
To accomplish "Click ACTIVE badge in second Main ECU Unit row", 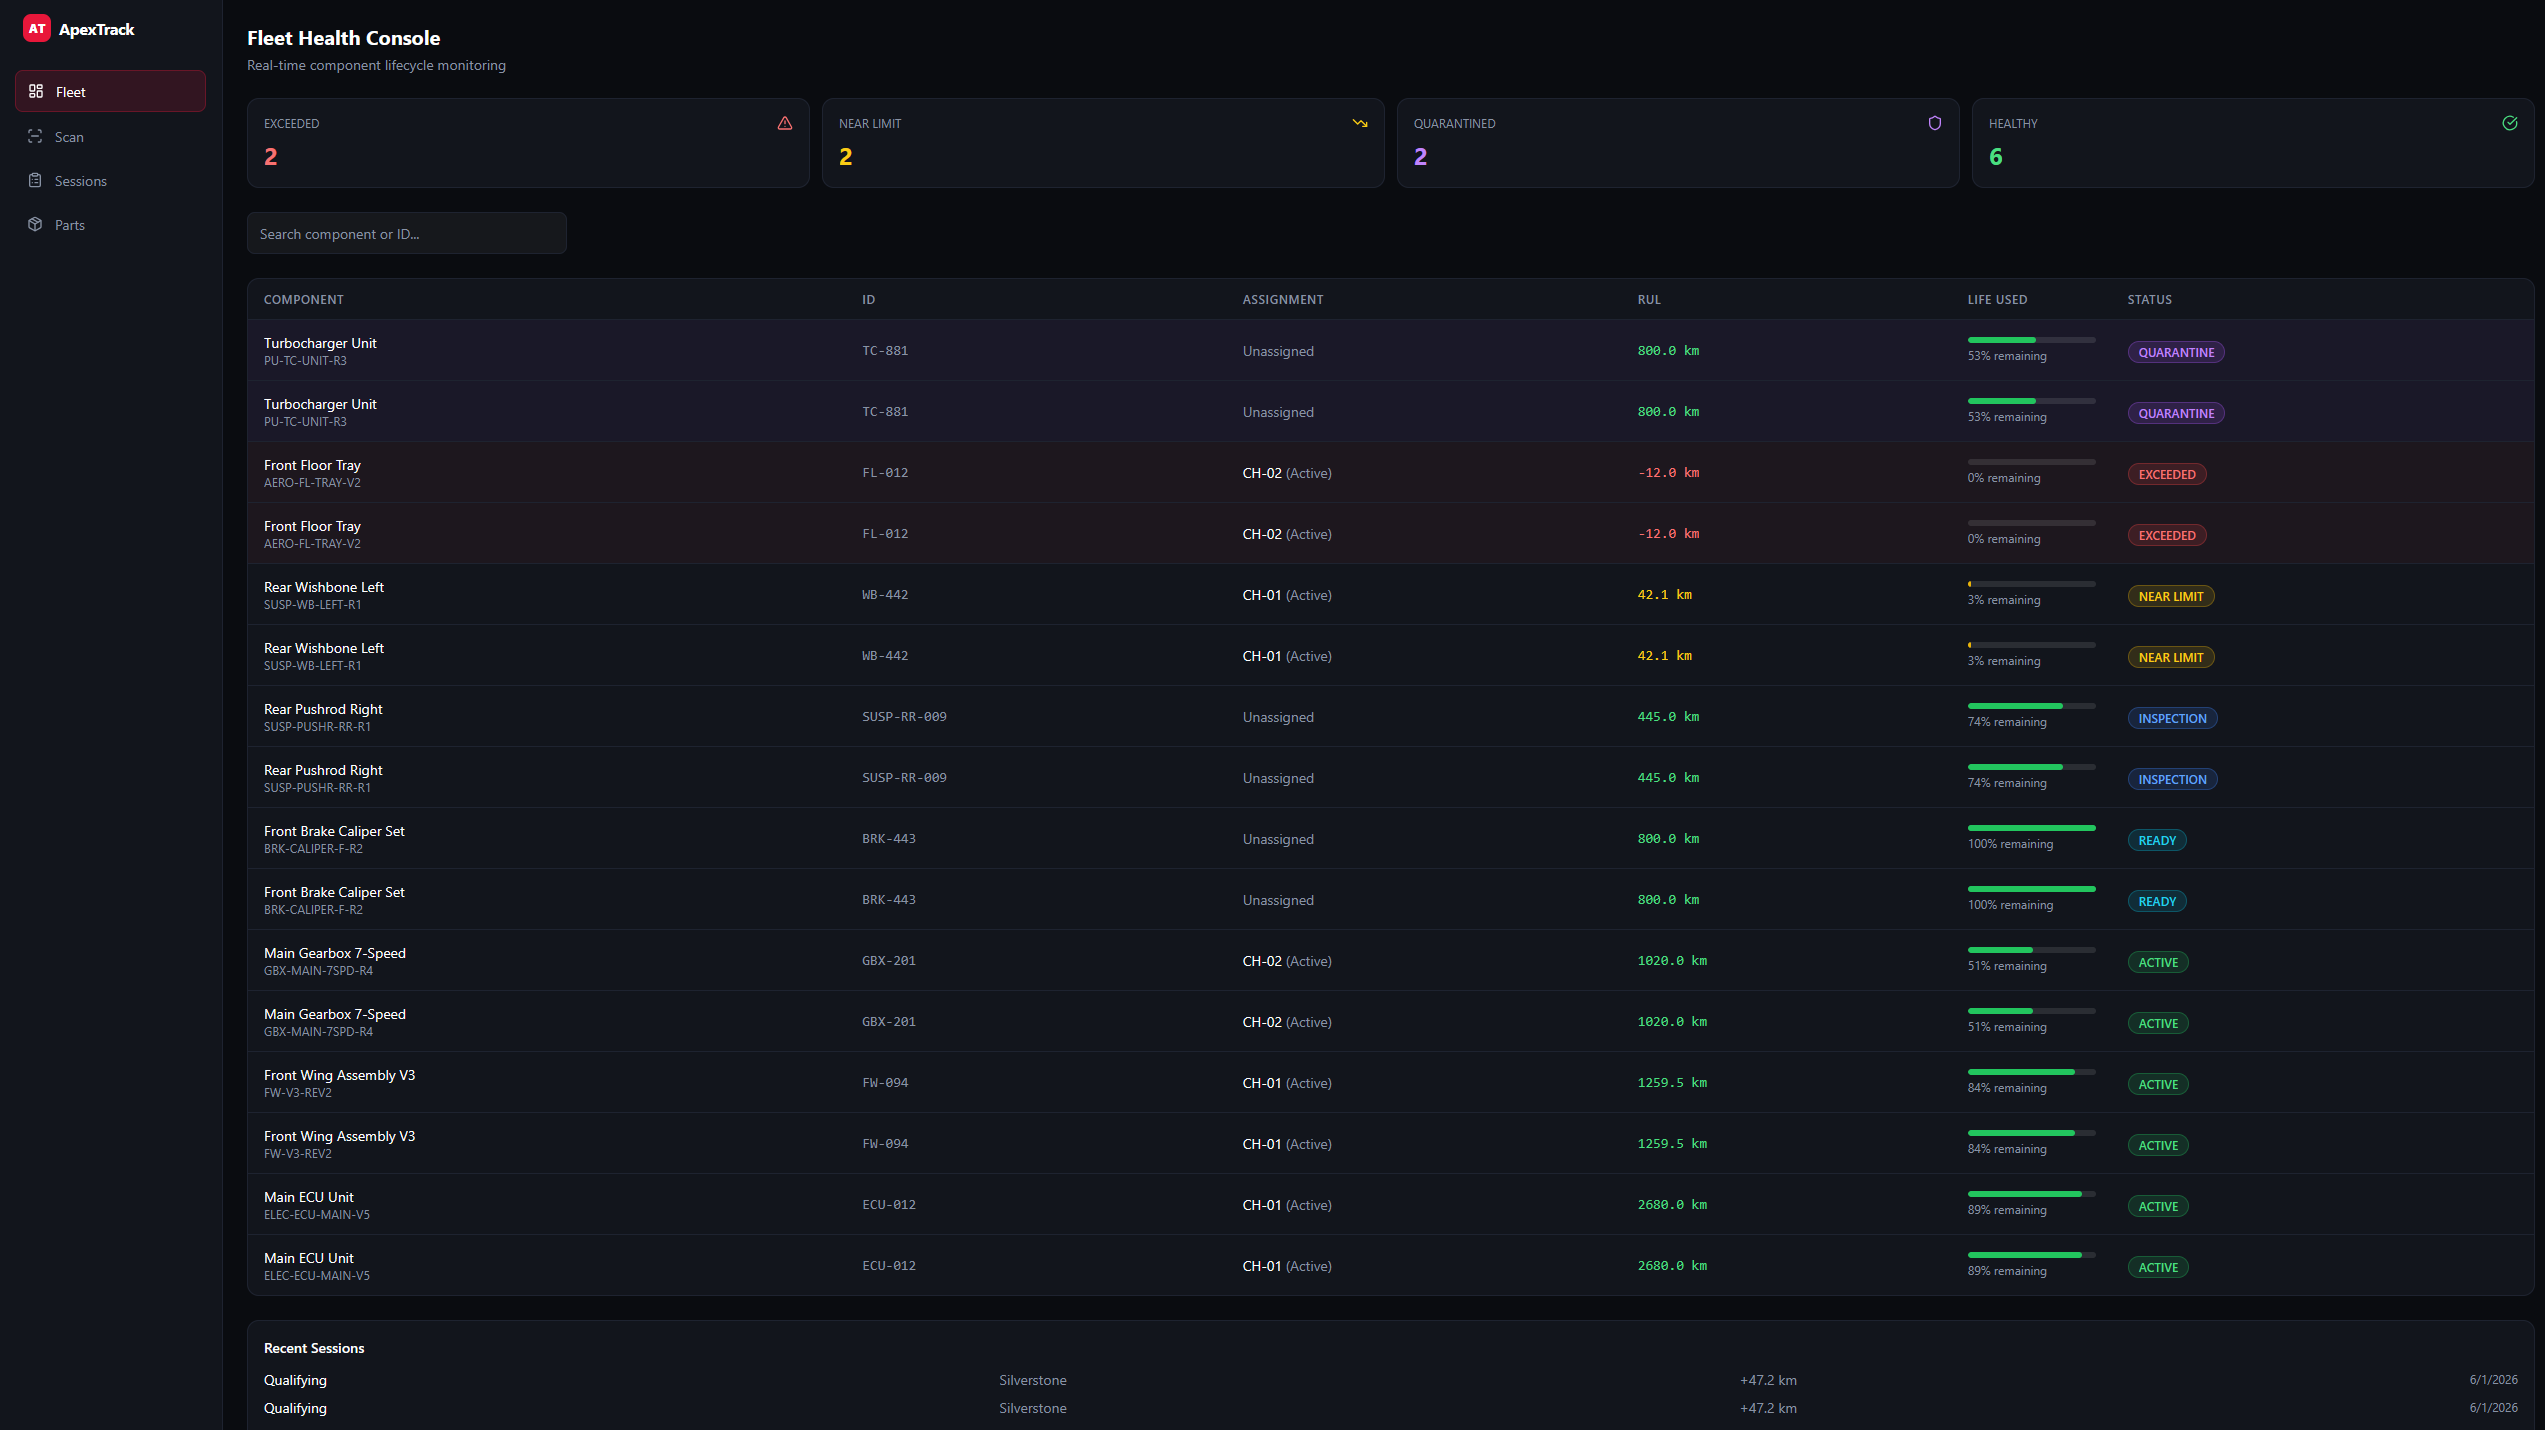I will [2158, 1267].
